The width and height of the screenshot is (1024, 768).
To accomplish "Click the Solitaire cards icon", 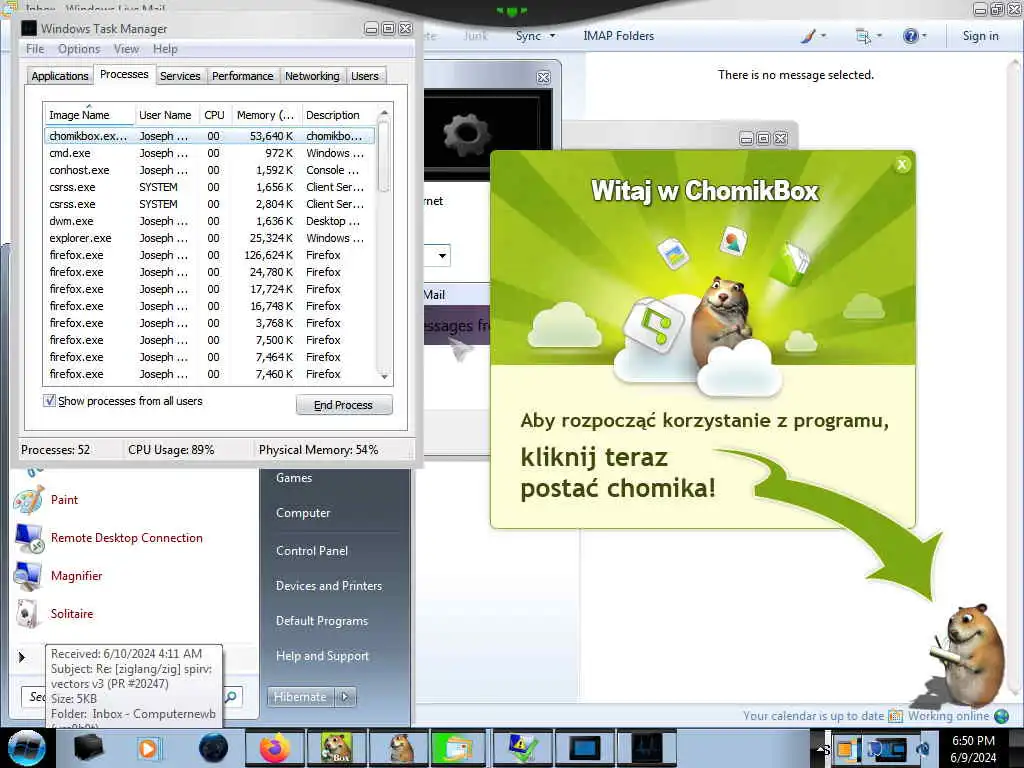I will [28, 614].
